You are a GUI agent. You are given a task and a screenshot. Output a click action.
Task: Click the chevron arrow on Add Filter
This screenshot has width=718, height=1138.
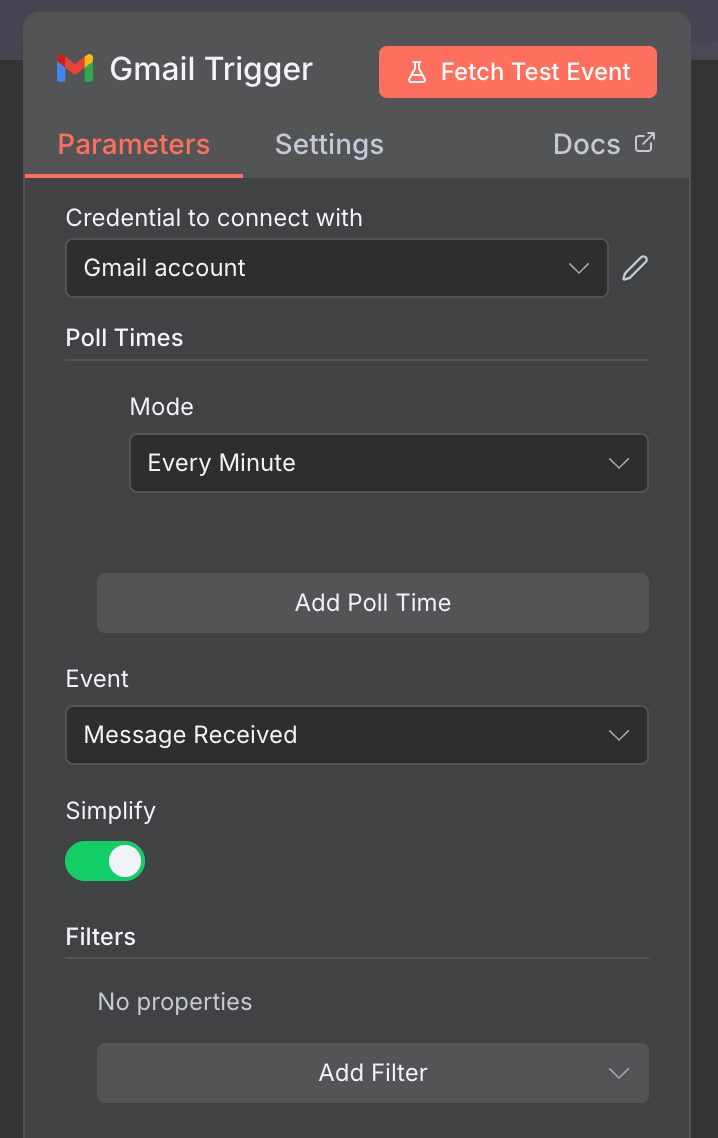(619, 1073)
